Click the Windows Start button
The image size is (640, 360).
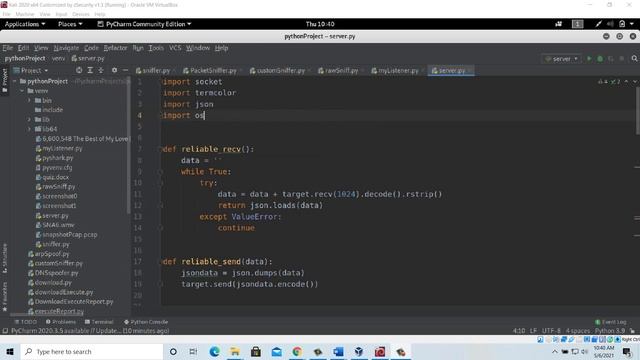pyautogui.click(x=10, y=351)
